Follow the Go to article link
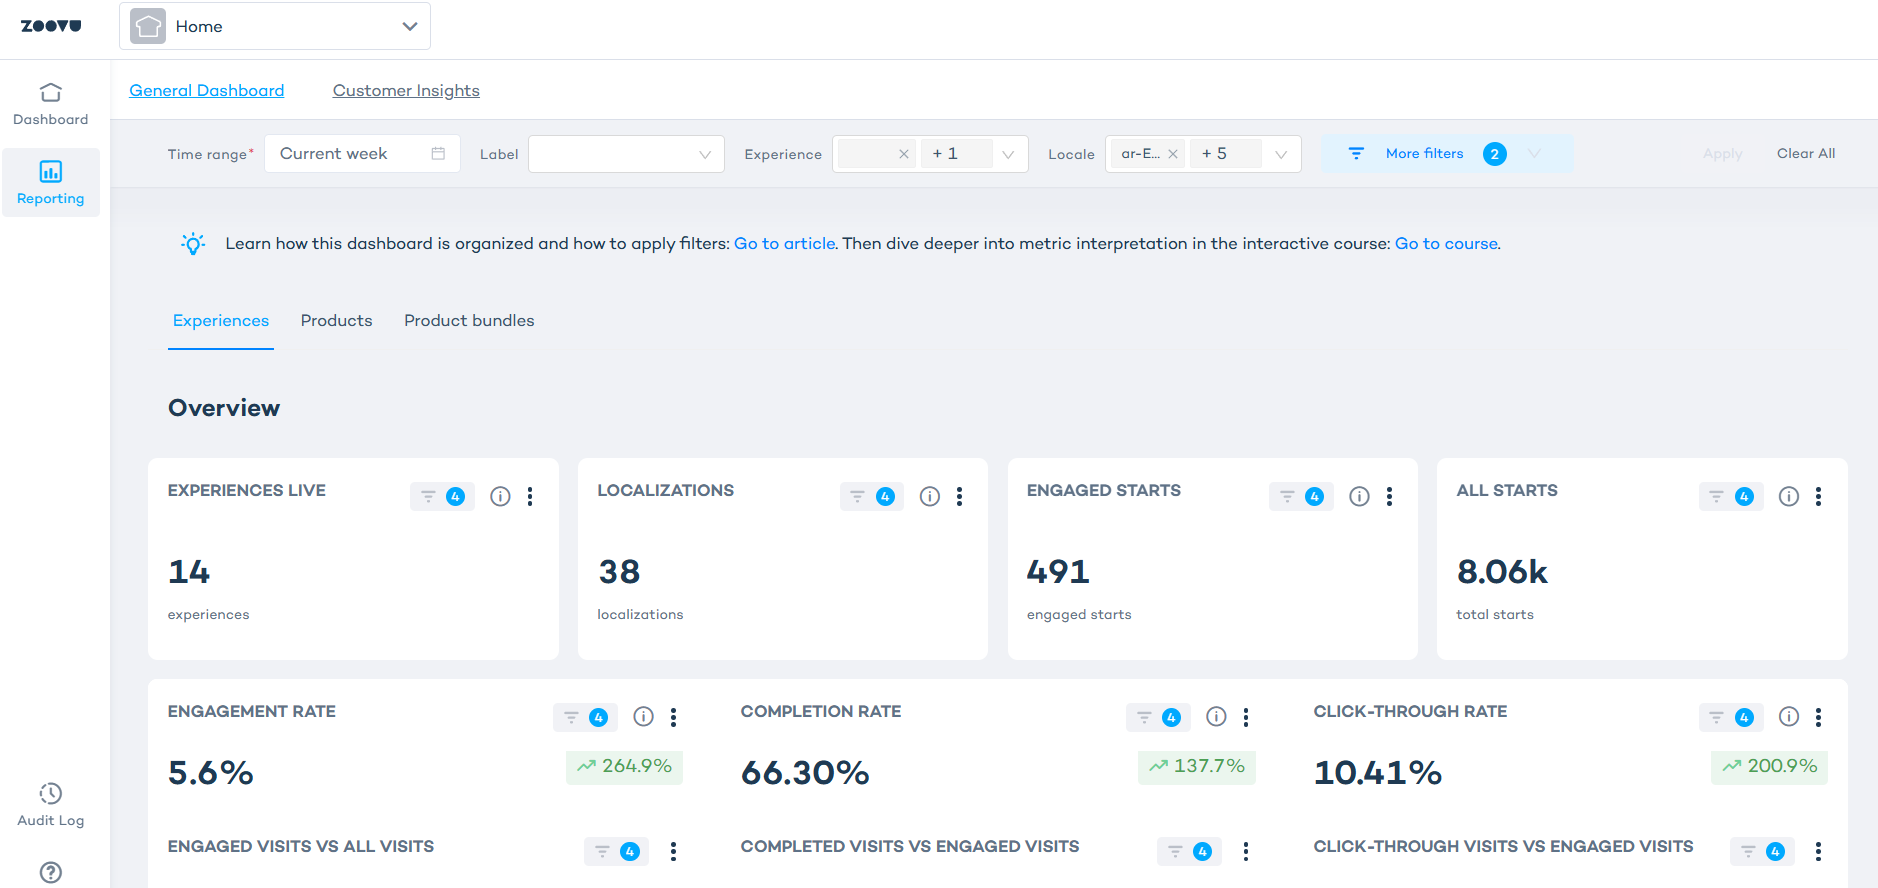Viewport: 1878px width, 888px height. pos(785,243)
